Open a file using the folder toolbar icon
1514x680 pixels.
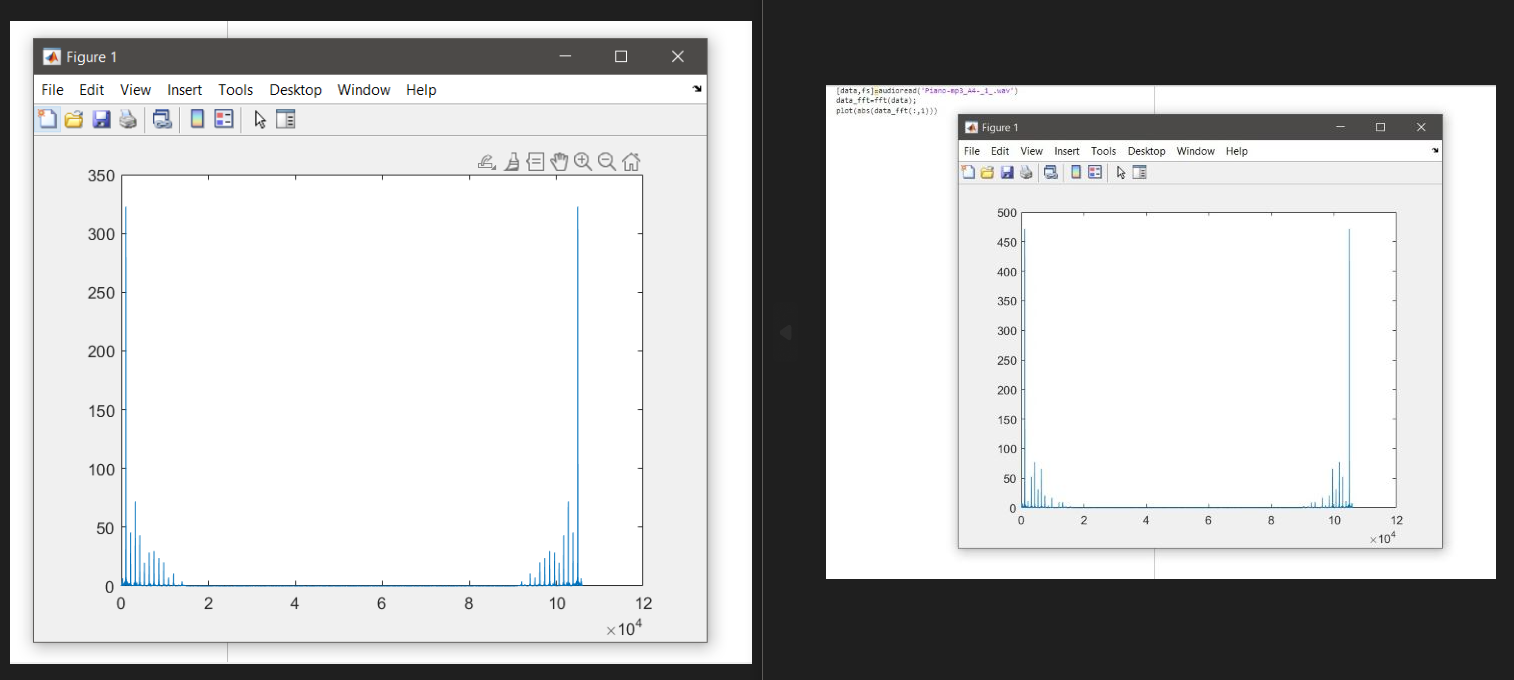74,118
